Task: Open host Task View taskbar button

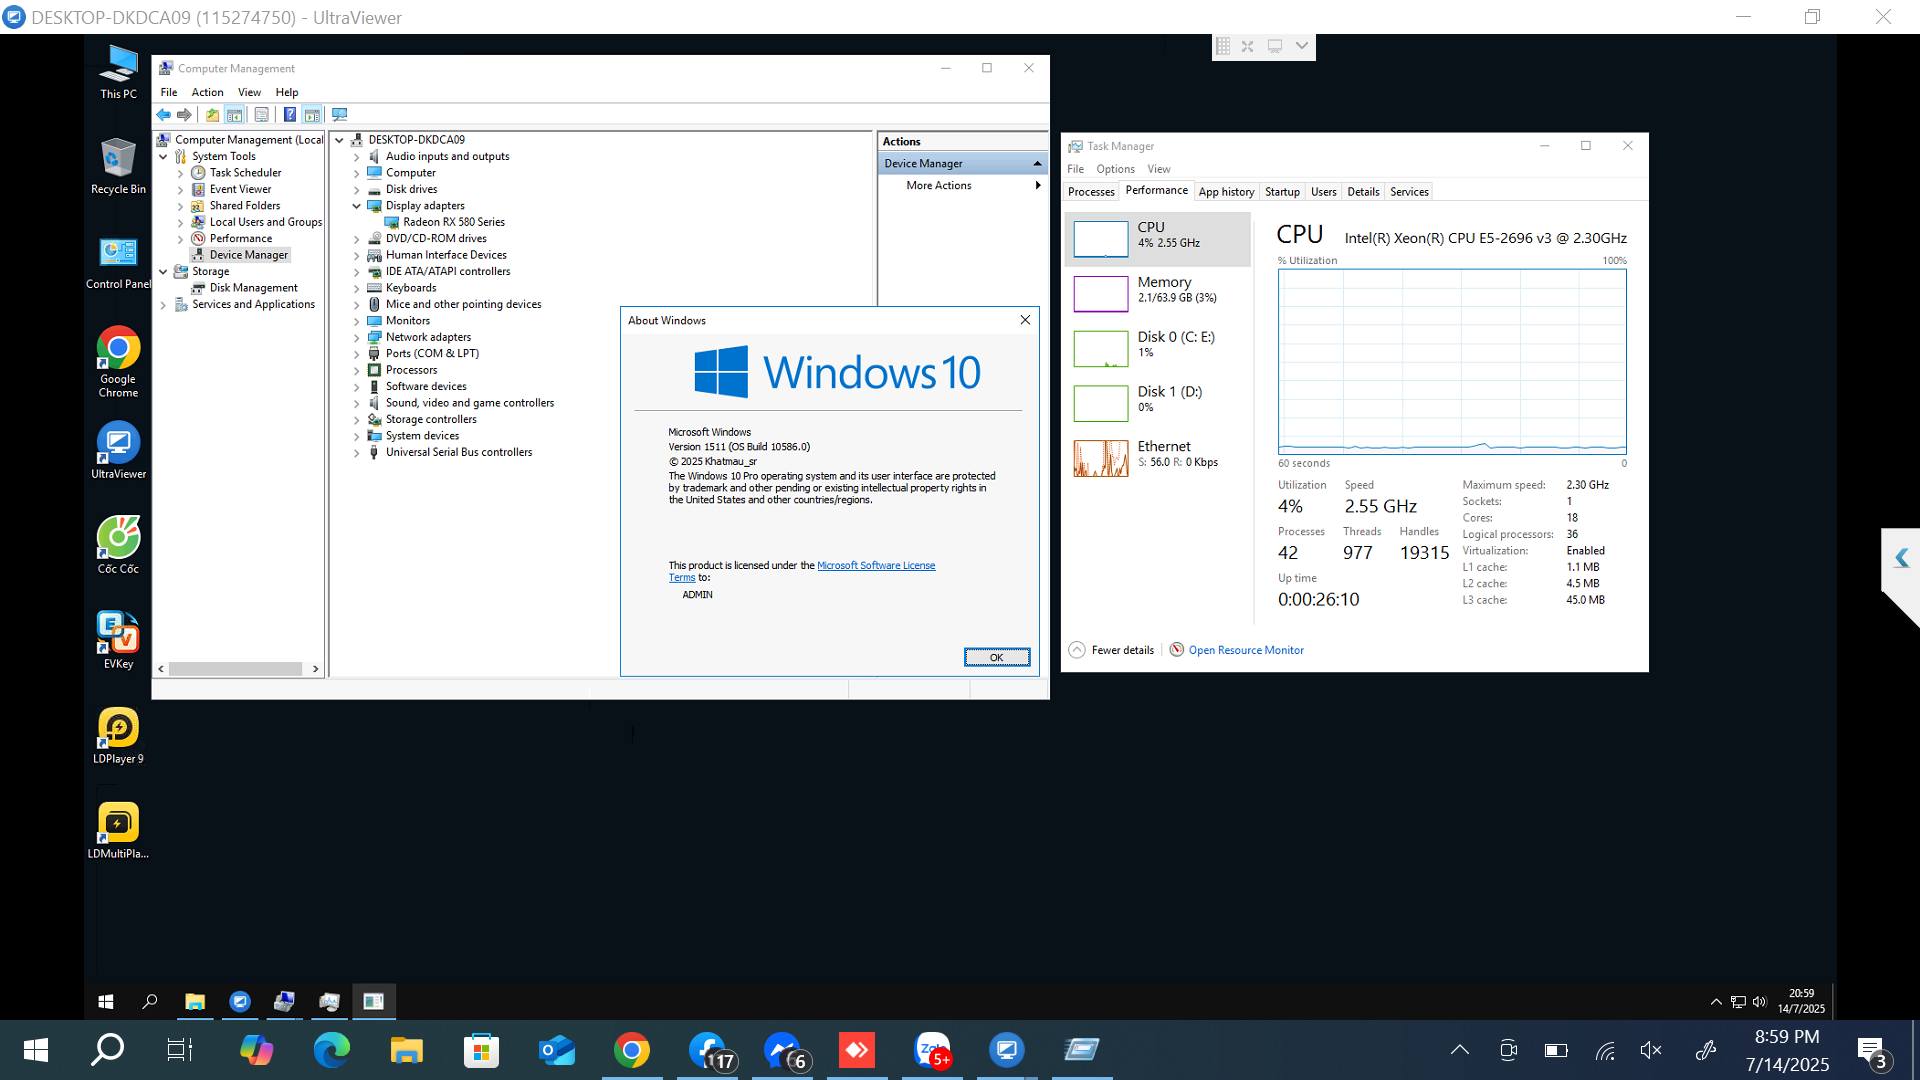Action: (x=180, y=1050)
